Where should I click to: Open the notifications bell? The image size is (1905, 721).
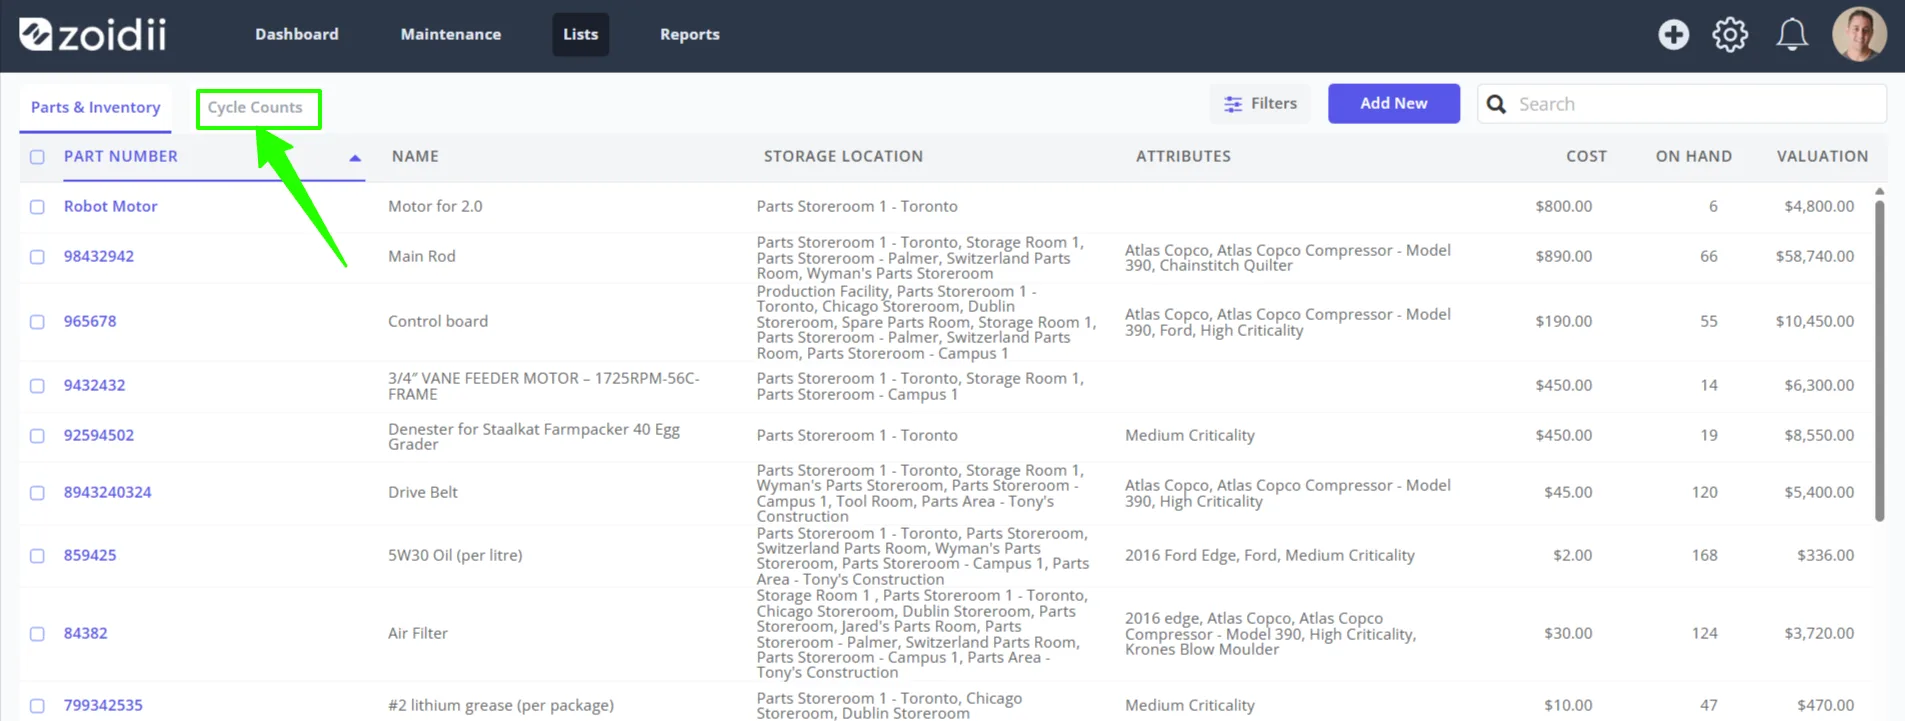(1791, 35)
